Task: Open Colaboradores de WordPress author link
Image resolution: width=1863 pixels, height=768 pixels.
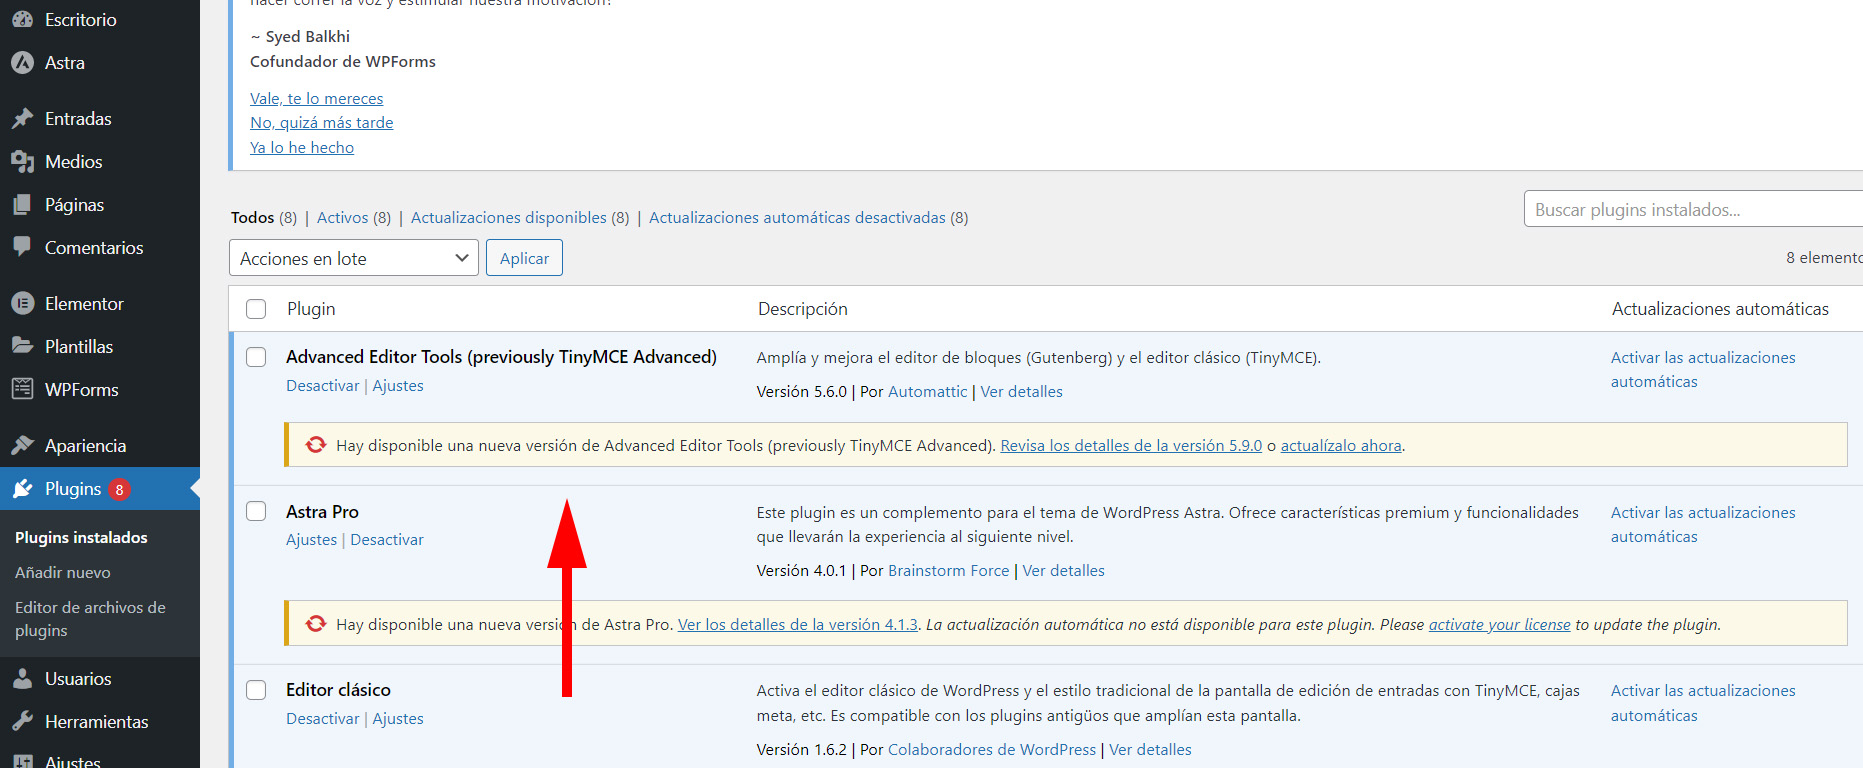Action: click(992, 750)
